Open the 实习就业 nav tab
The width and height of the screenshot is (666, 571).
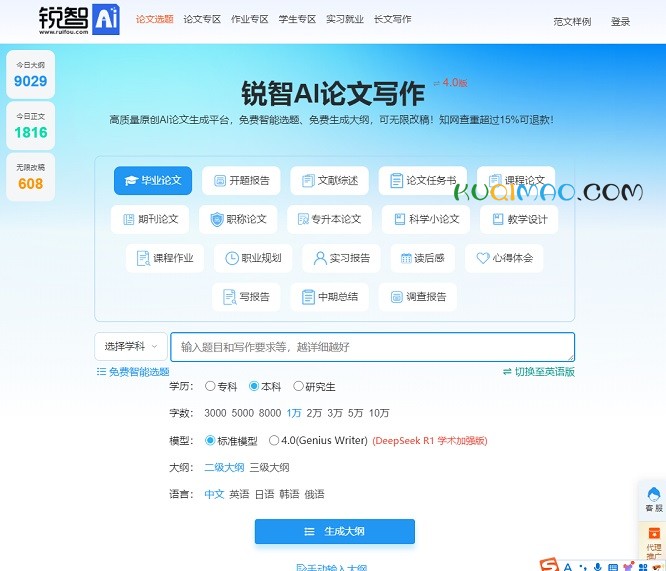tap(345, 19)
